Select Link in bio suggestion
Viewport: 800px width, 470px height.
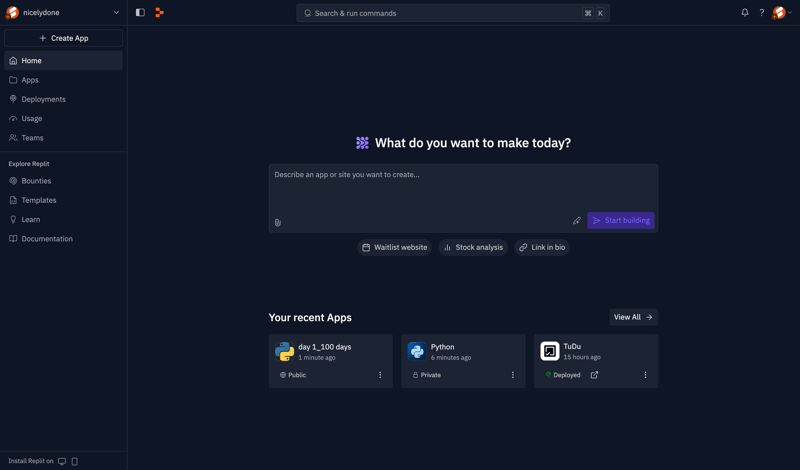(542, 248)
